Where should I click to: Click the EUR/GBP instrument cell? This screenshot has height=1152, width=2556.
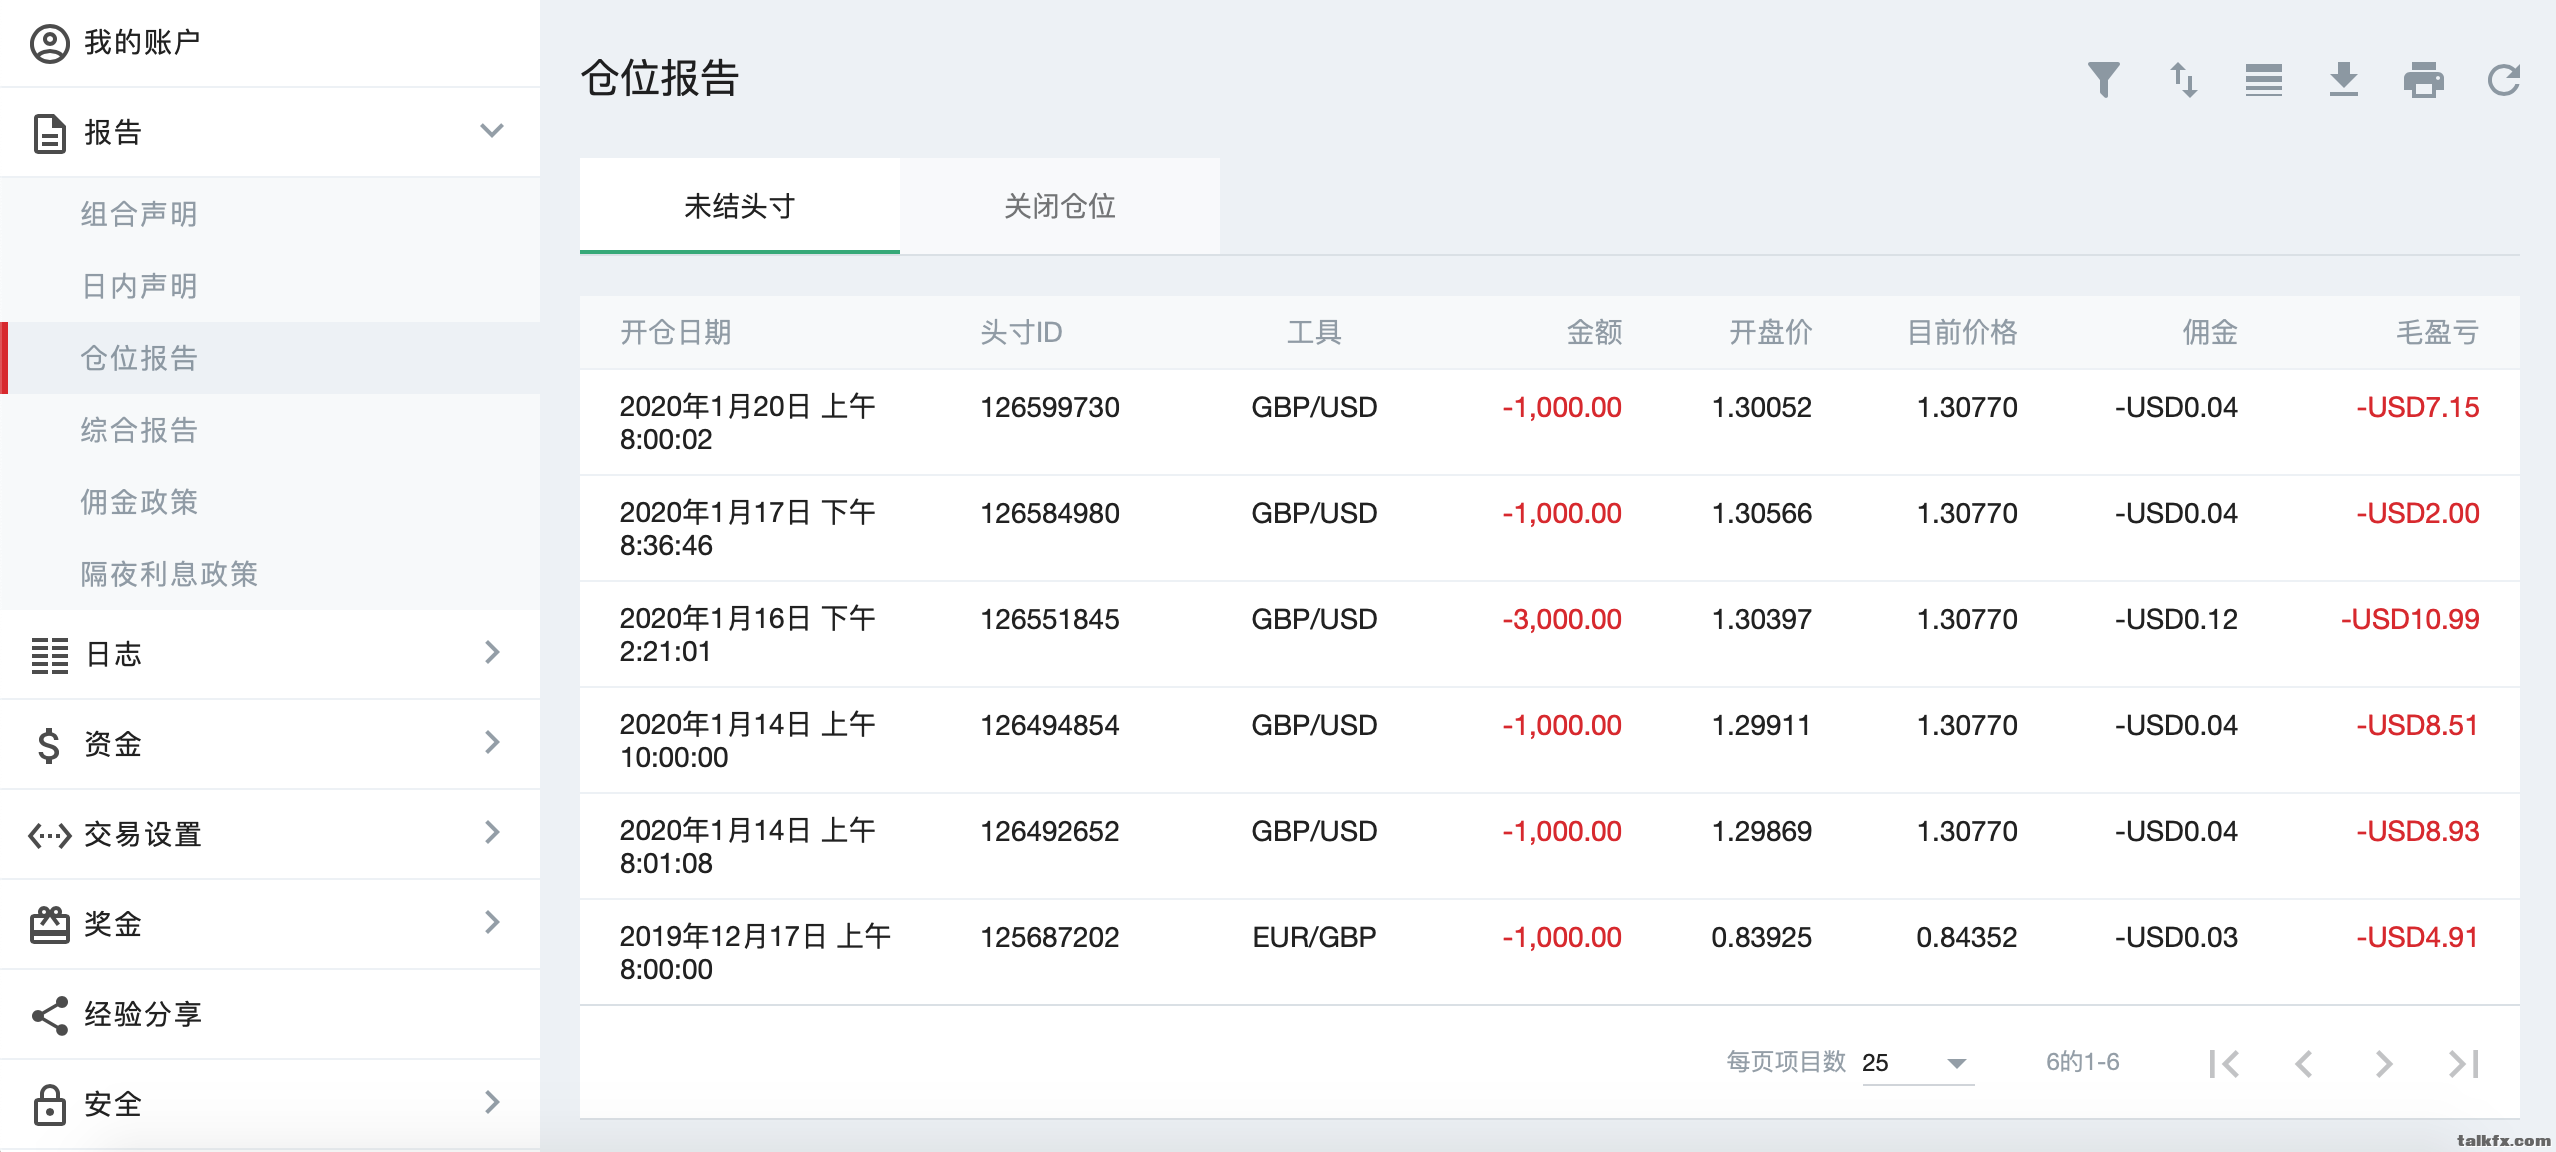[x=1314, y=938]
